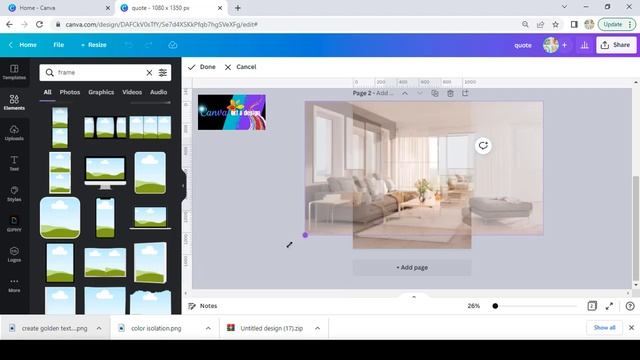Switch to the Photos tab

point(70,92)
